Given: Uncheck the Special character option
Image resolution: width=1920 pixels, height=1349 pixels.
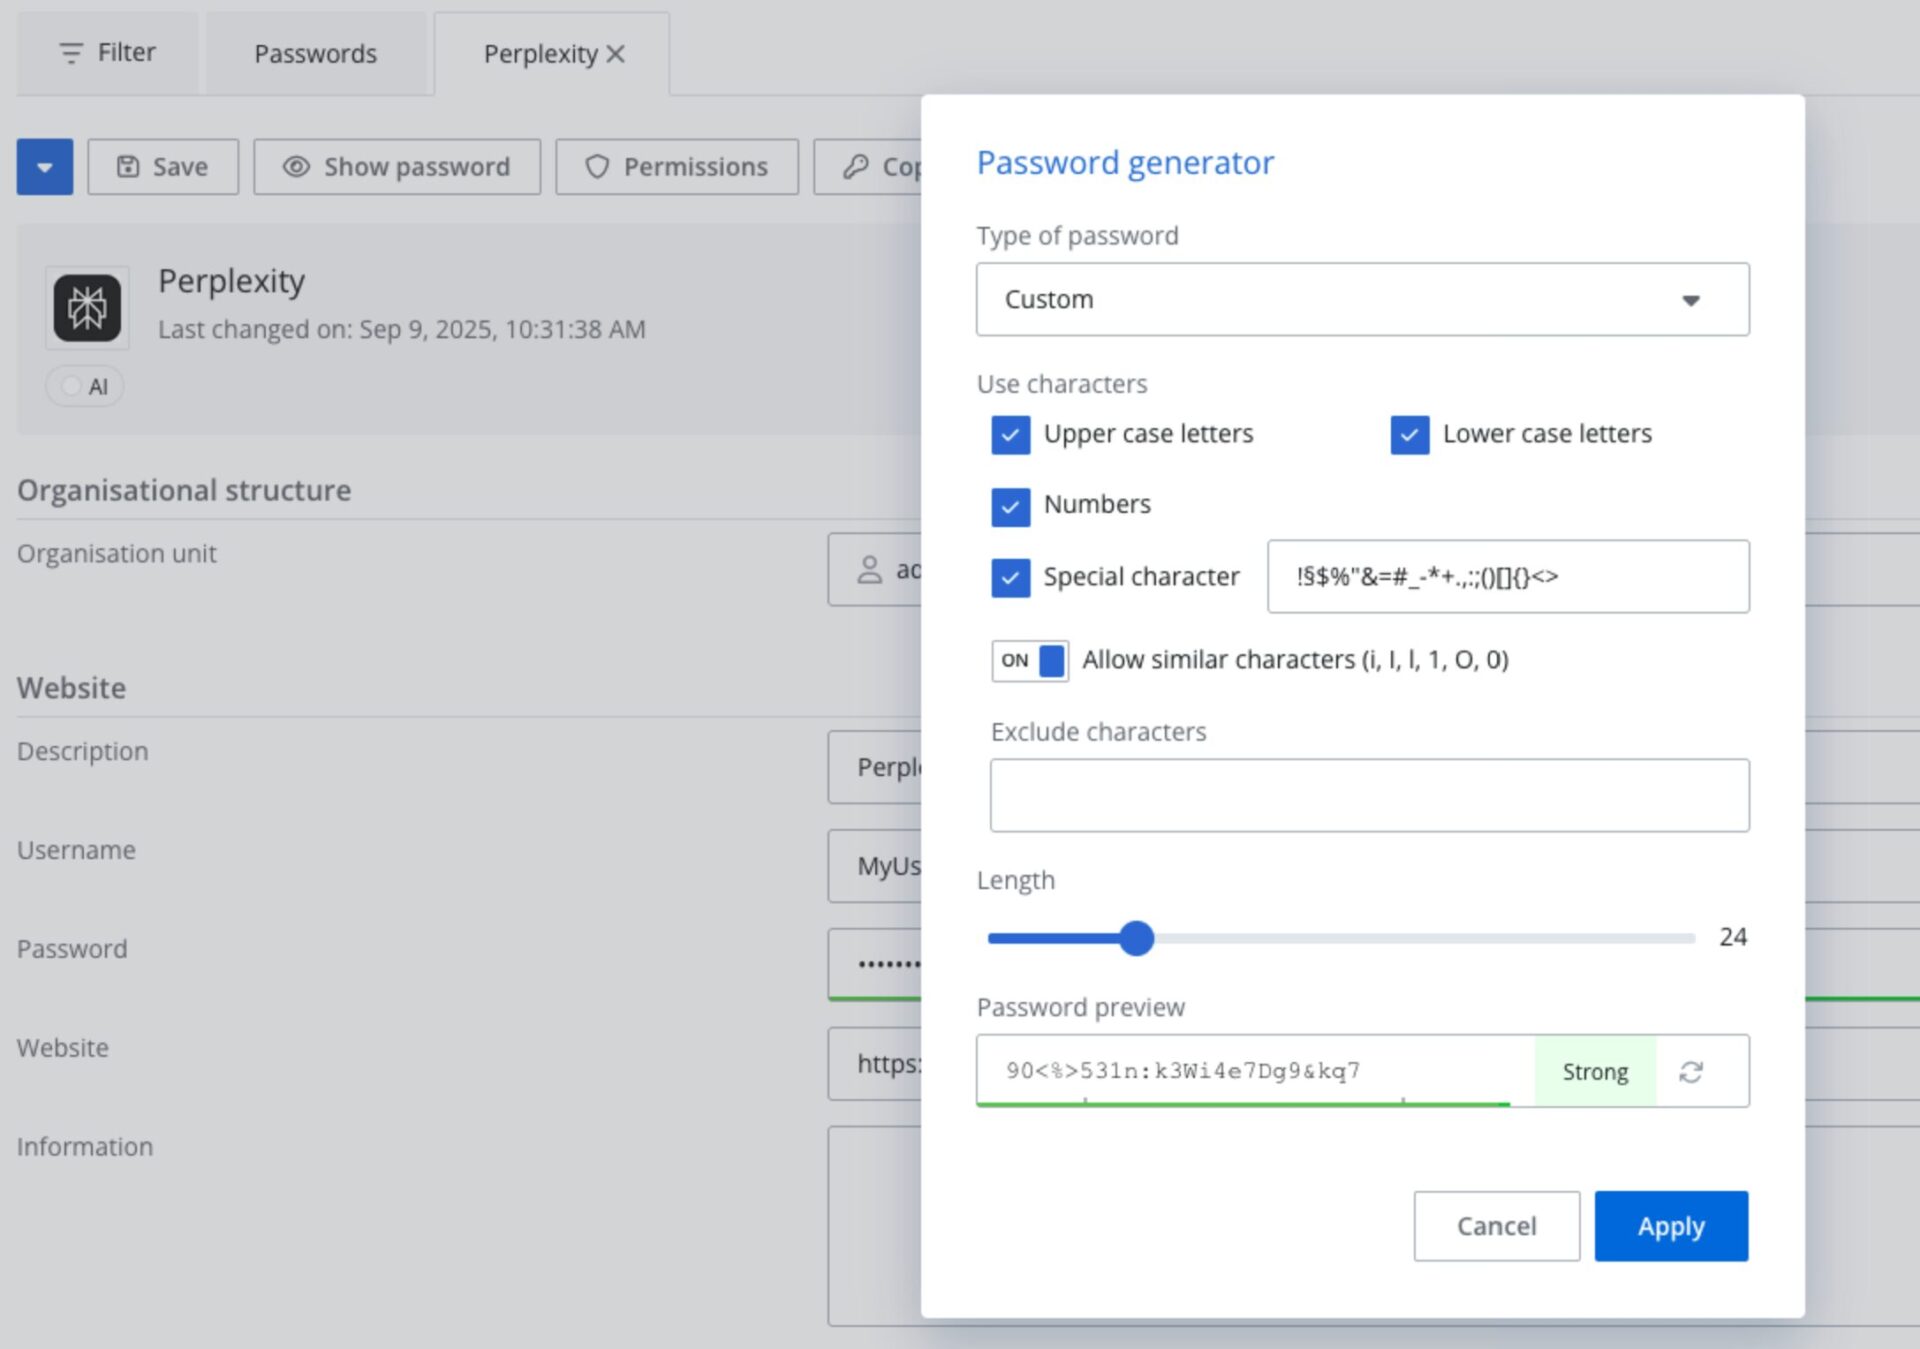Looking at the screenshot, I should pyautogui.click(x=1011, y=577).
